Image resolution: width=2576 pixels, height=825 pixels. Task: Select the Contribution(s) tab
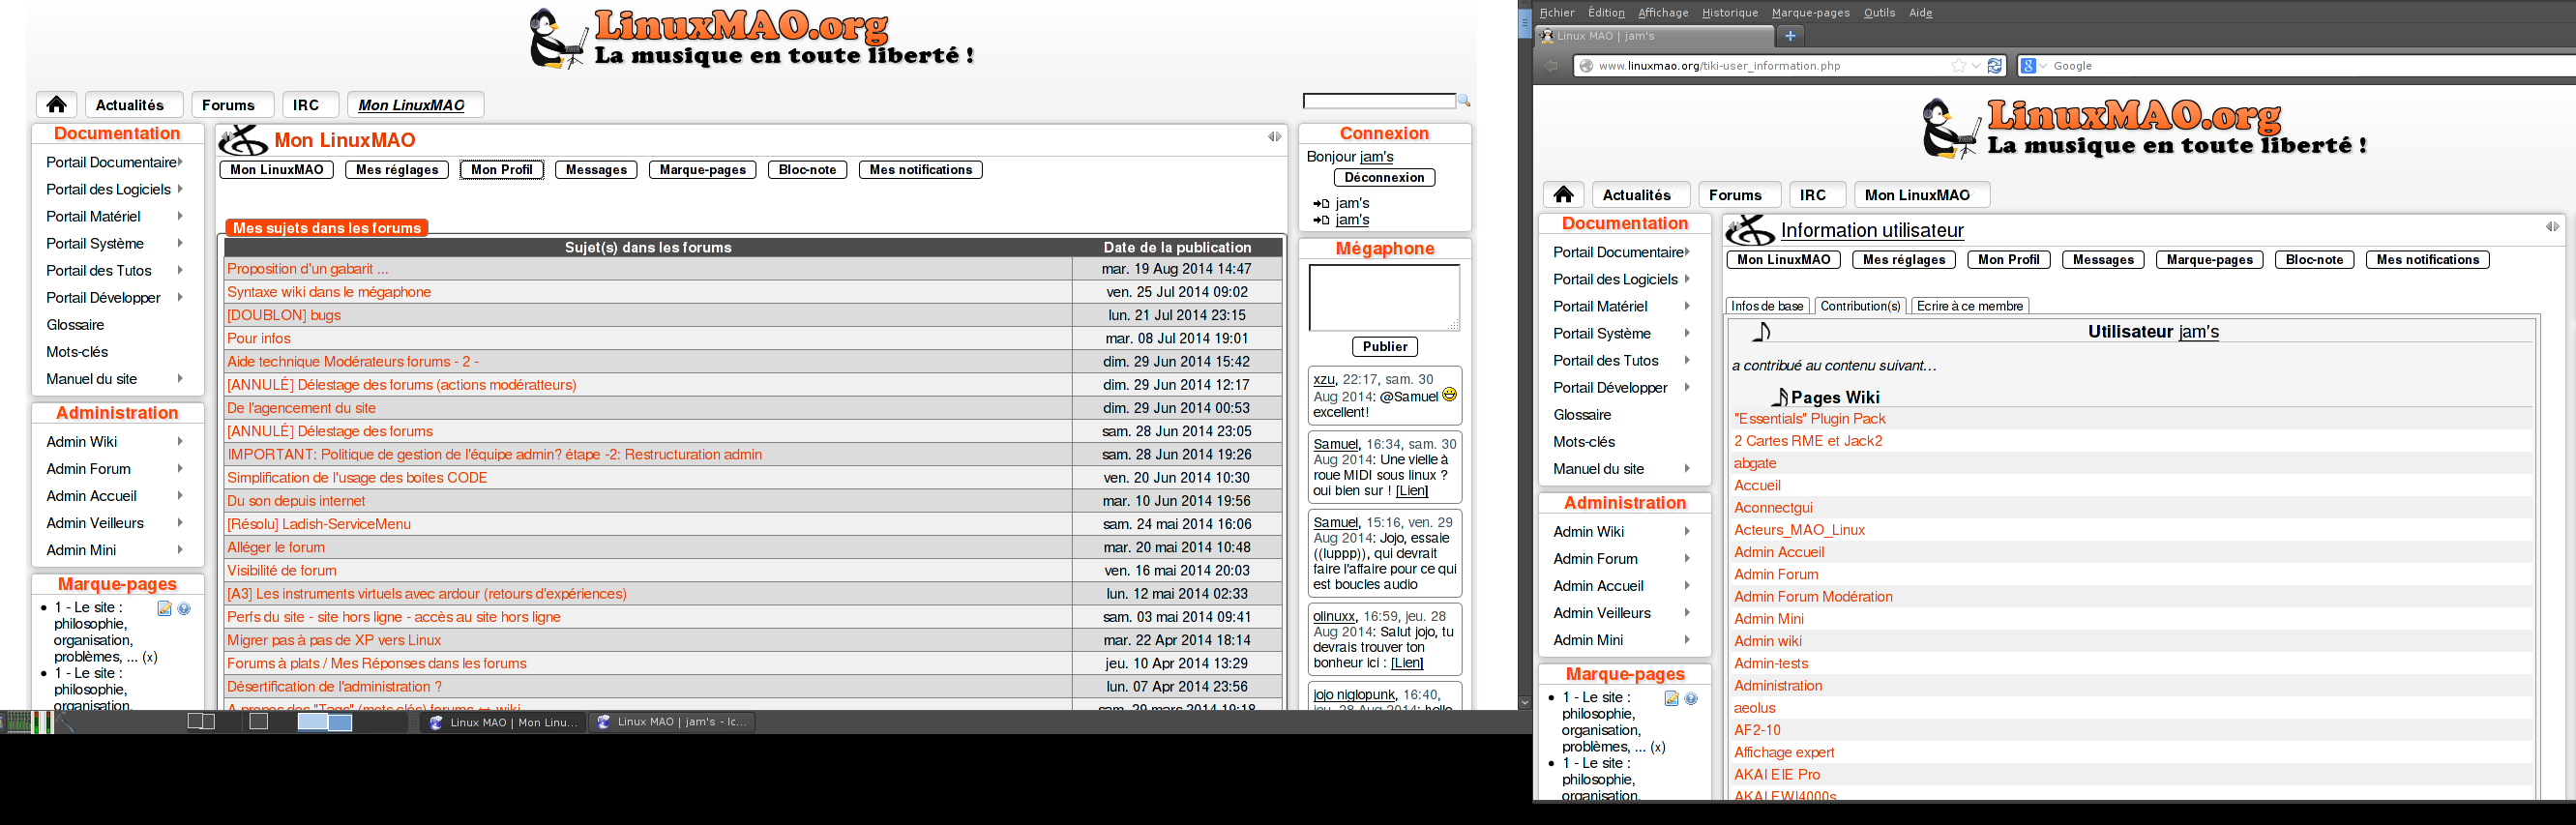pos(1860,307)
